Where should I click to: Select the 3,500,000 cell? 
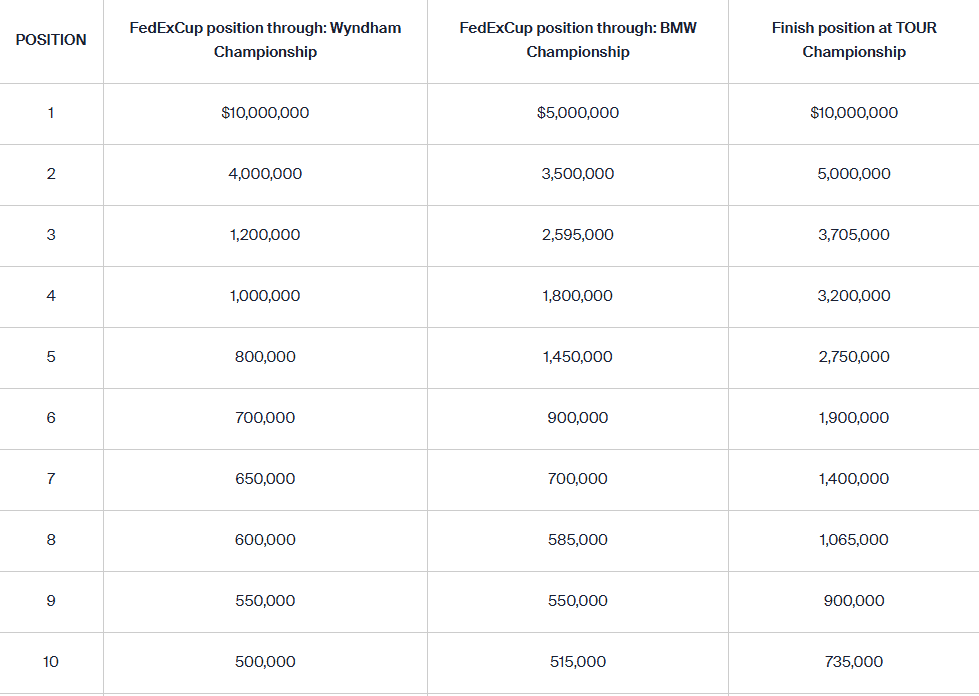tap(578, 174)
